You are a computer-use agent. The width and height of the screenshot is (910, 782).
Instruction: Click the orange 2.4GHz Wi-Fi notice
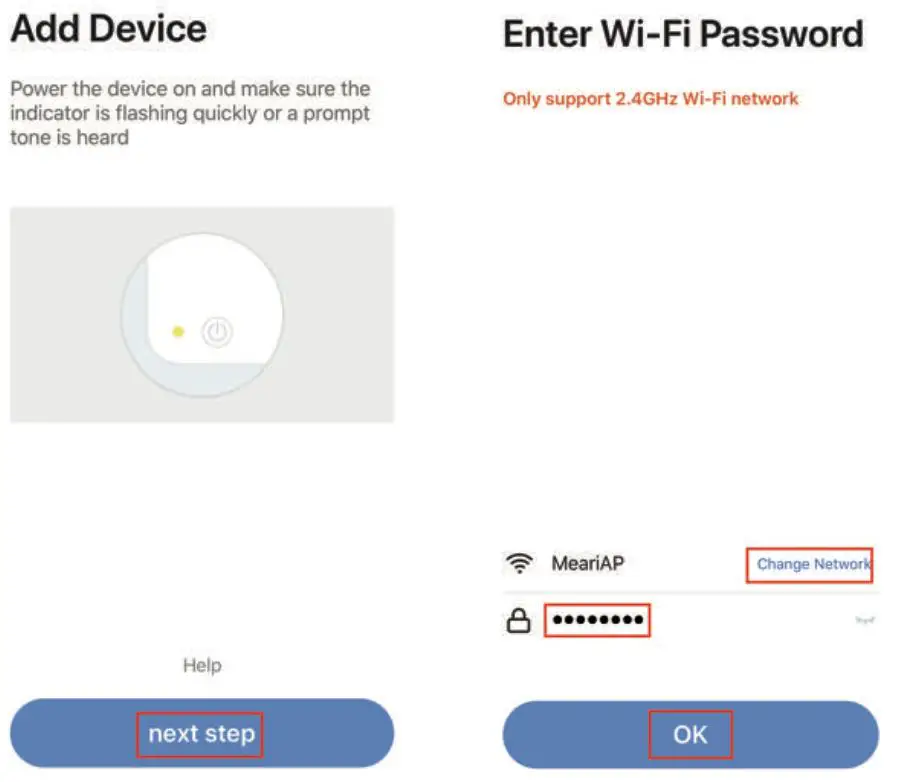(x=650, y=99)
